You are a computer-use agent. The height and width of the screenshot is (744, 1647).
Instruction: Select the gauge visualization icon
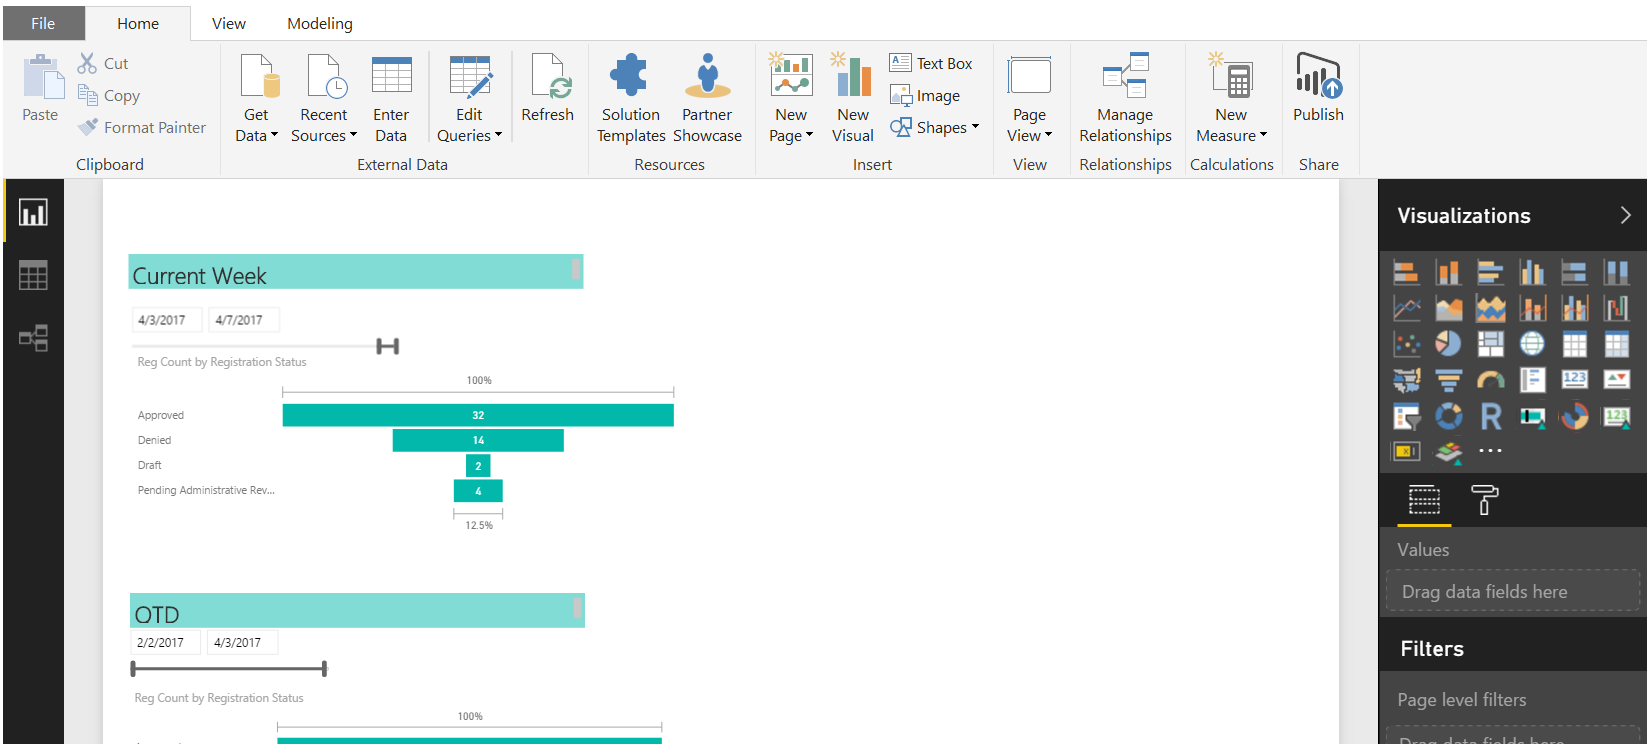point(1490,380)
